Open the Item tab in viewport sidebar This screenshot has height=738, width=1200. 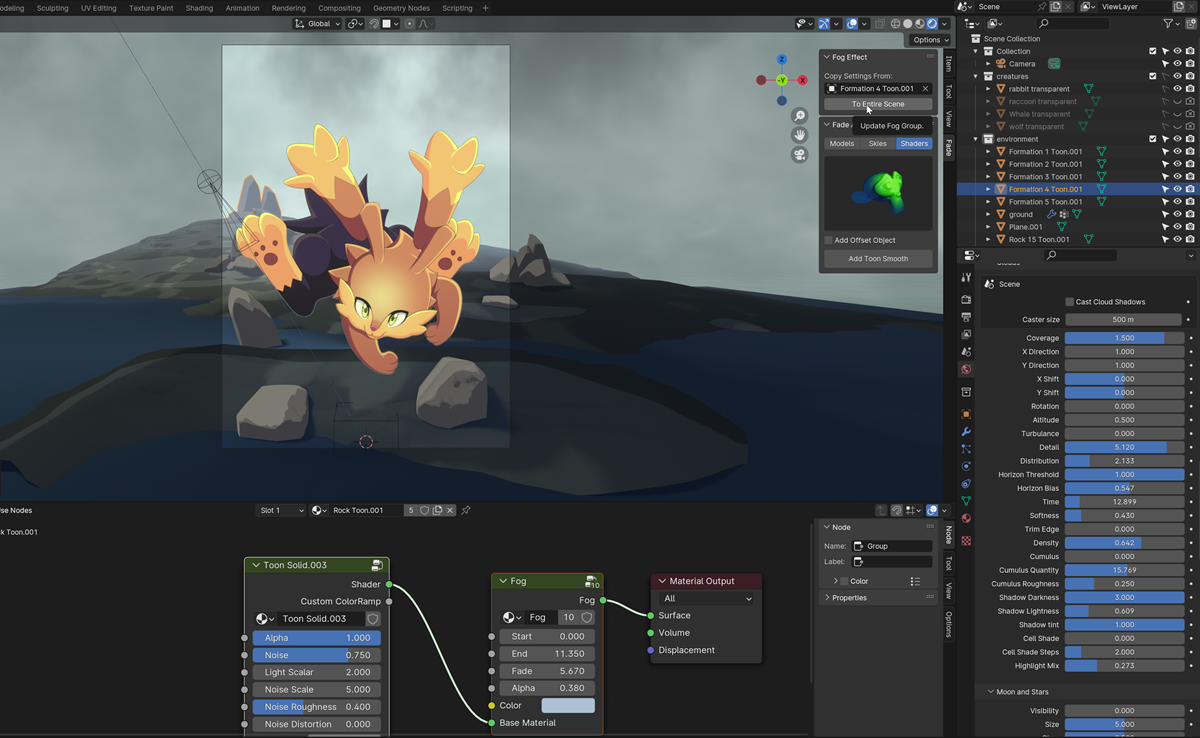[948, 63]
